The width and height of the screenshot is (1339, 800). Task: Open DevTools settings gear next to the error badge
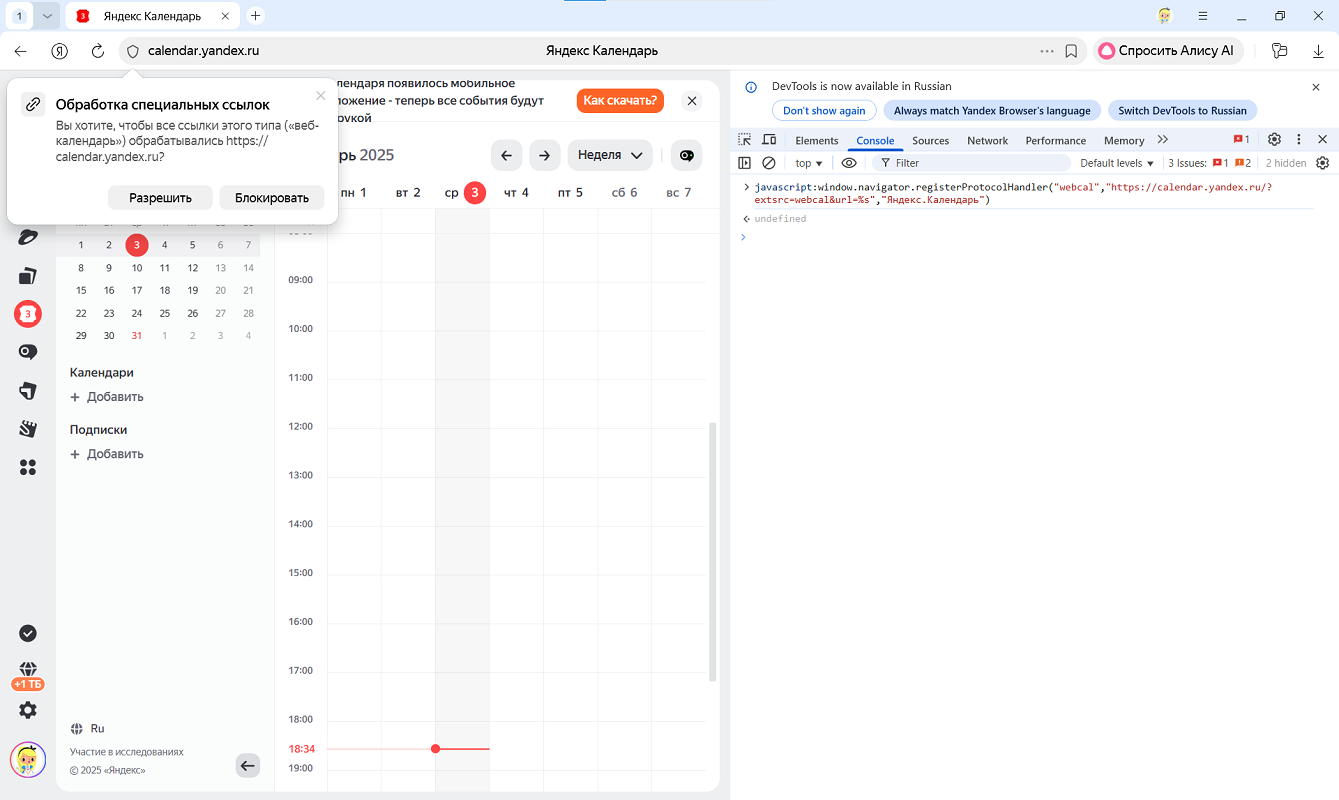point(1274,140)
